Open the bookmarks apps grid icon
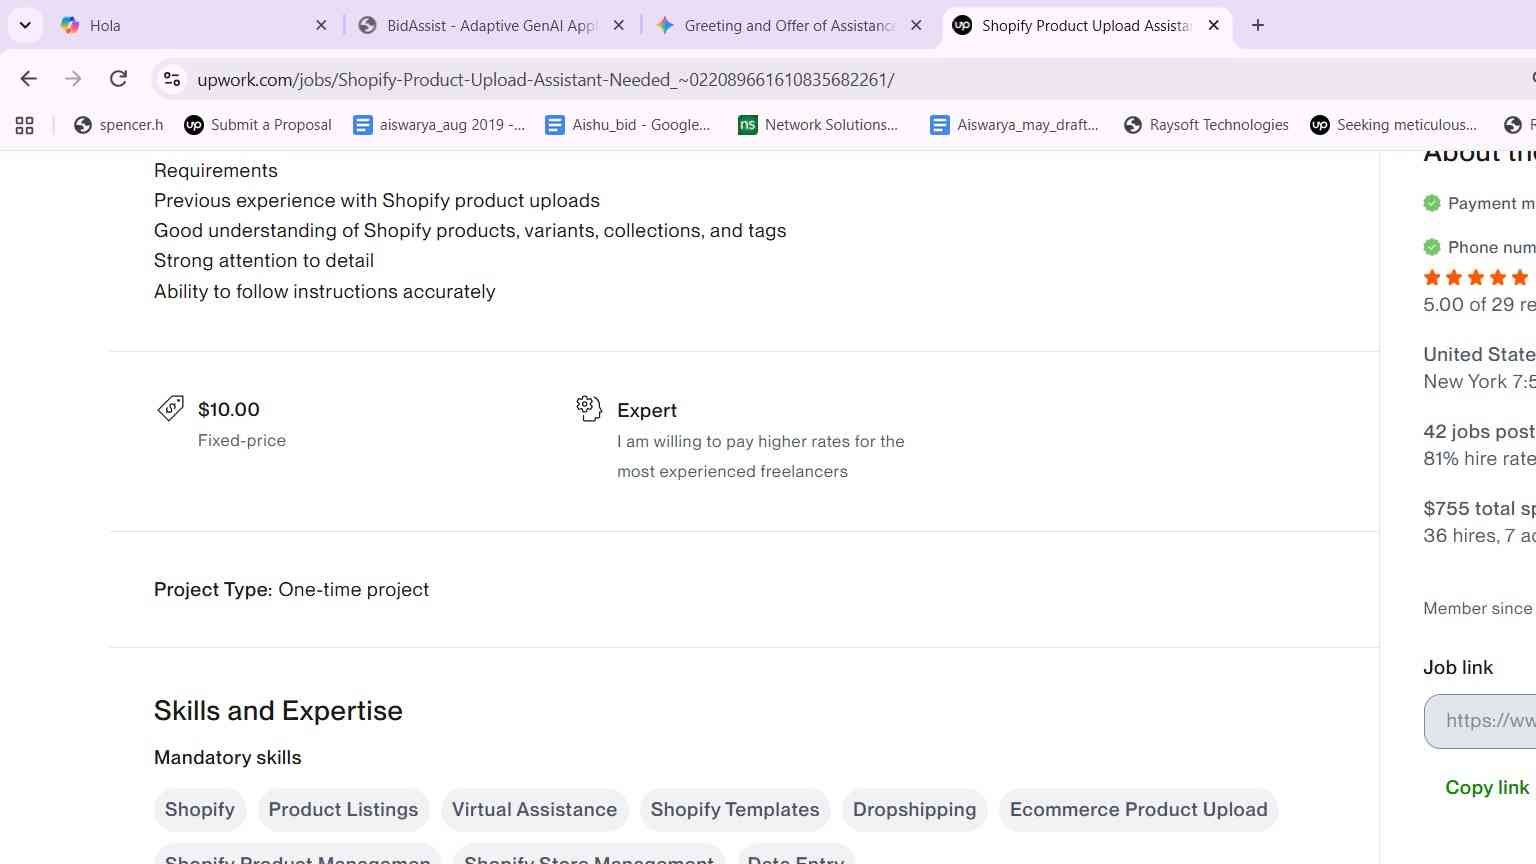The image size is (1536, 864). 25,125
